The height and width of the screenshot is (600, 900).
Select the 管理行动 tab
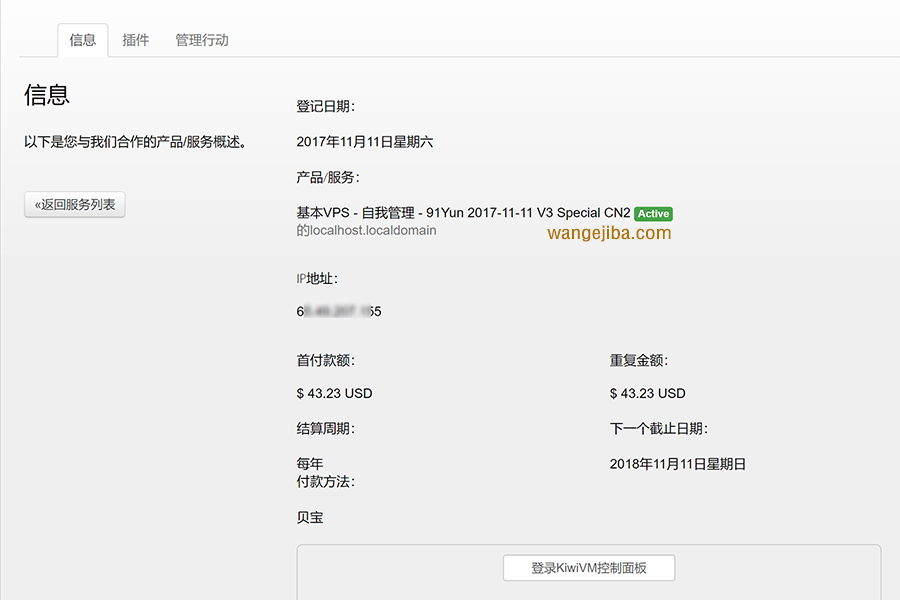click(202, 40)
